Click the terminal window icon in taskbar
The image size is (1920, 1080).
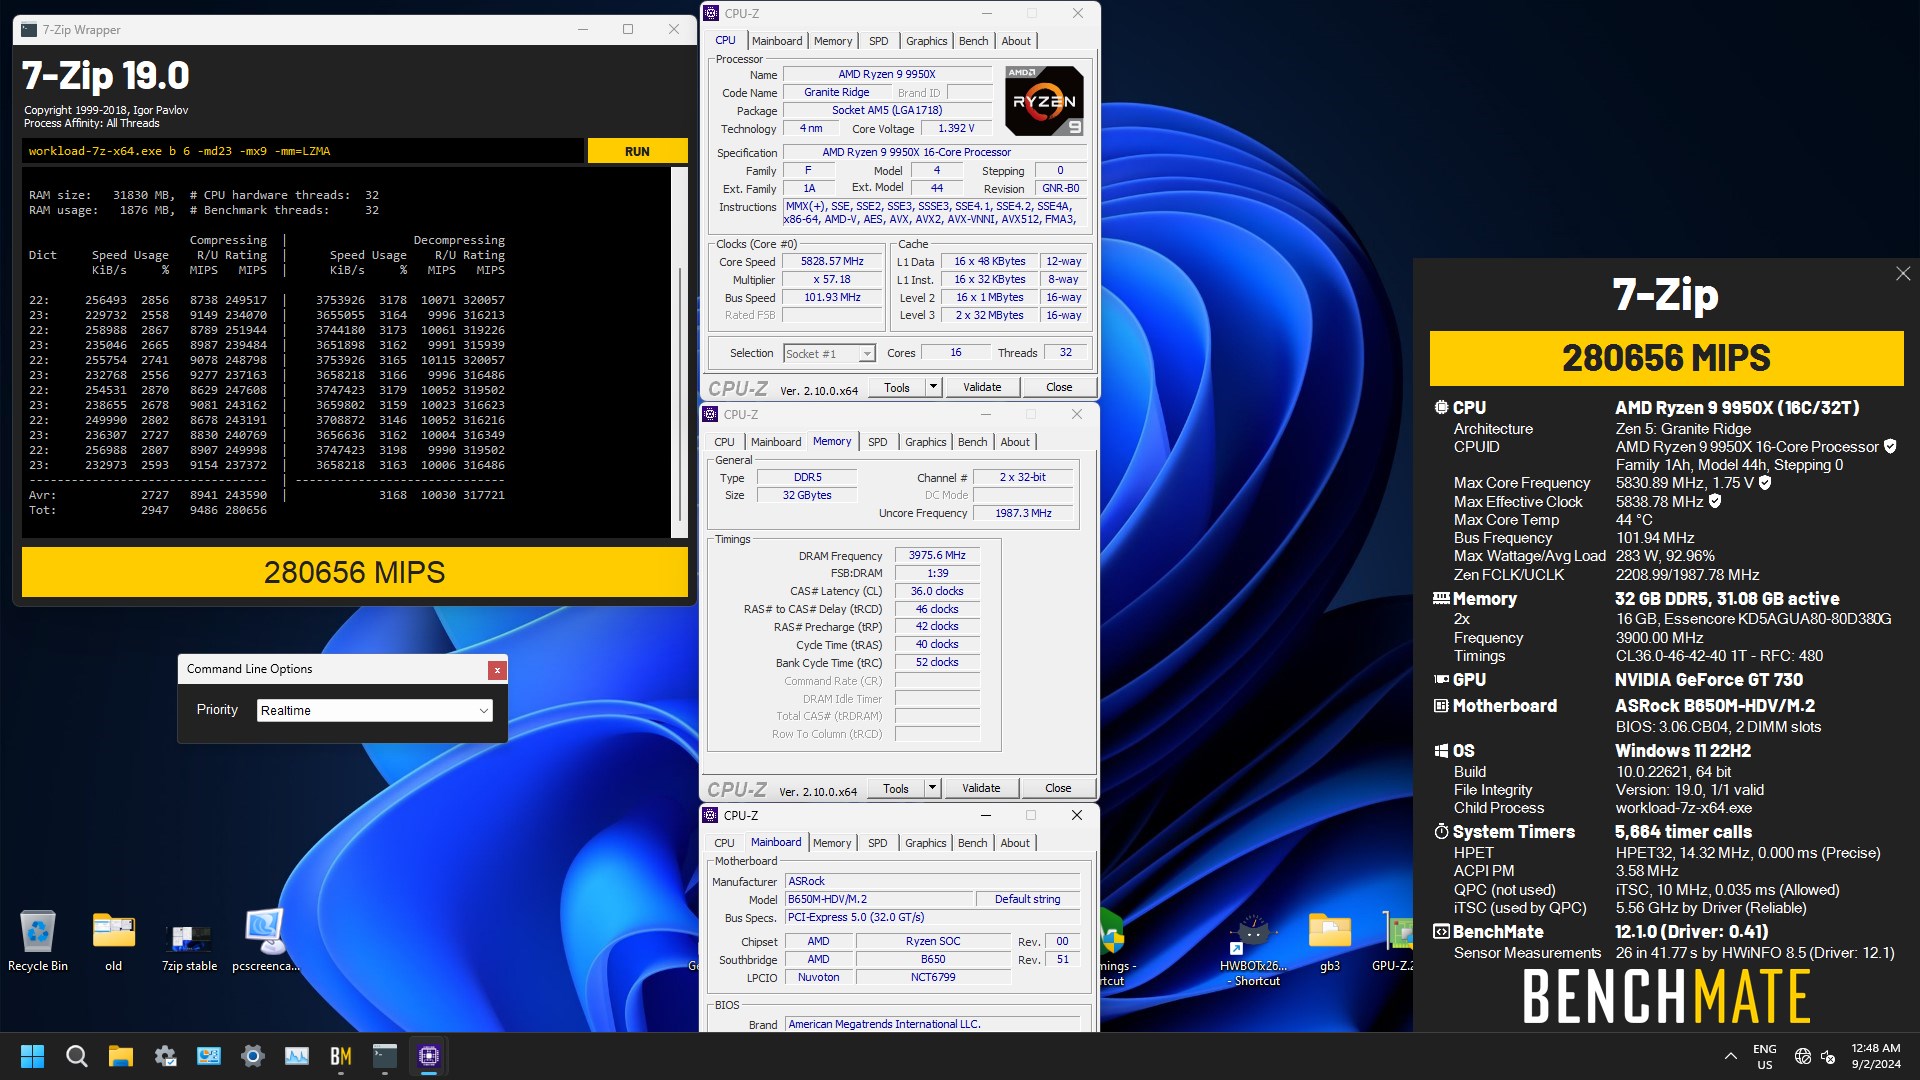tap(385, 1056)
